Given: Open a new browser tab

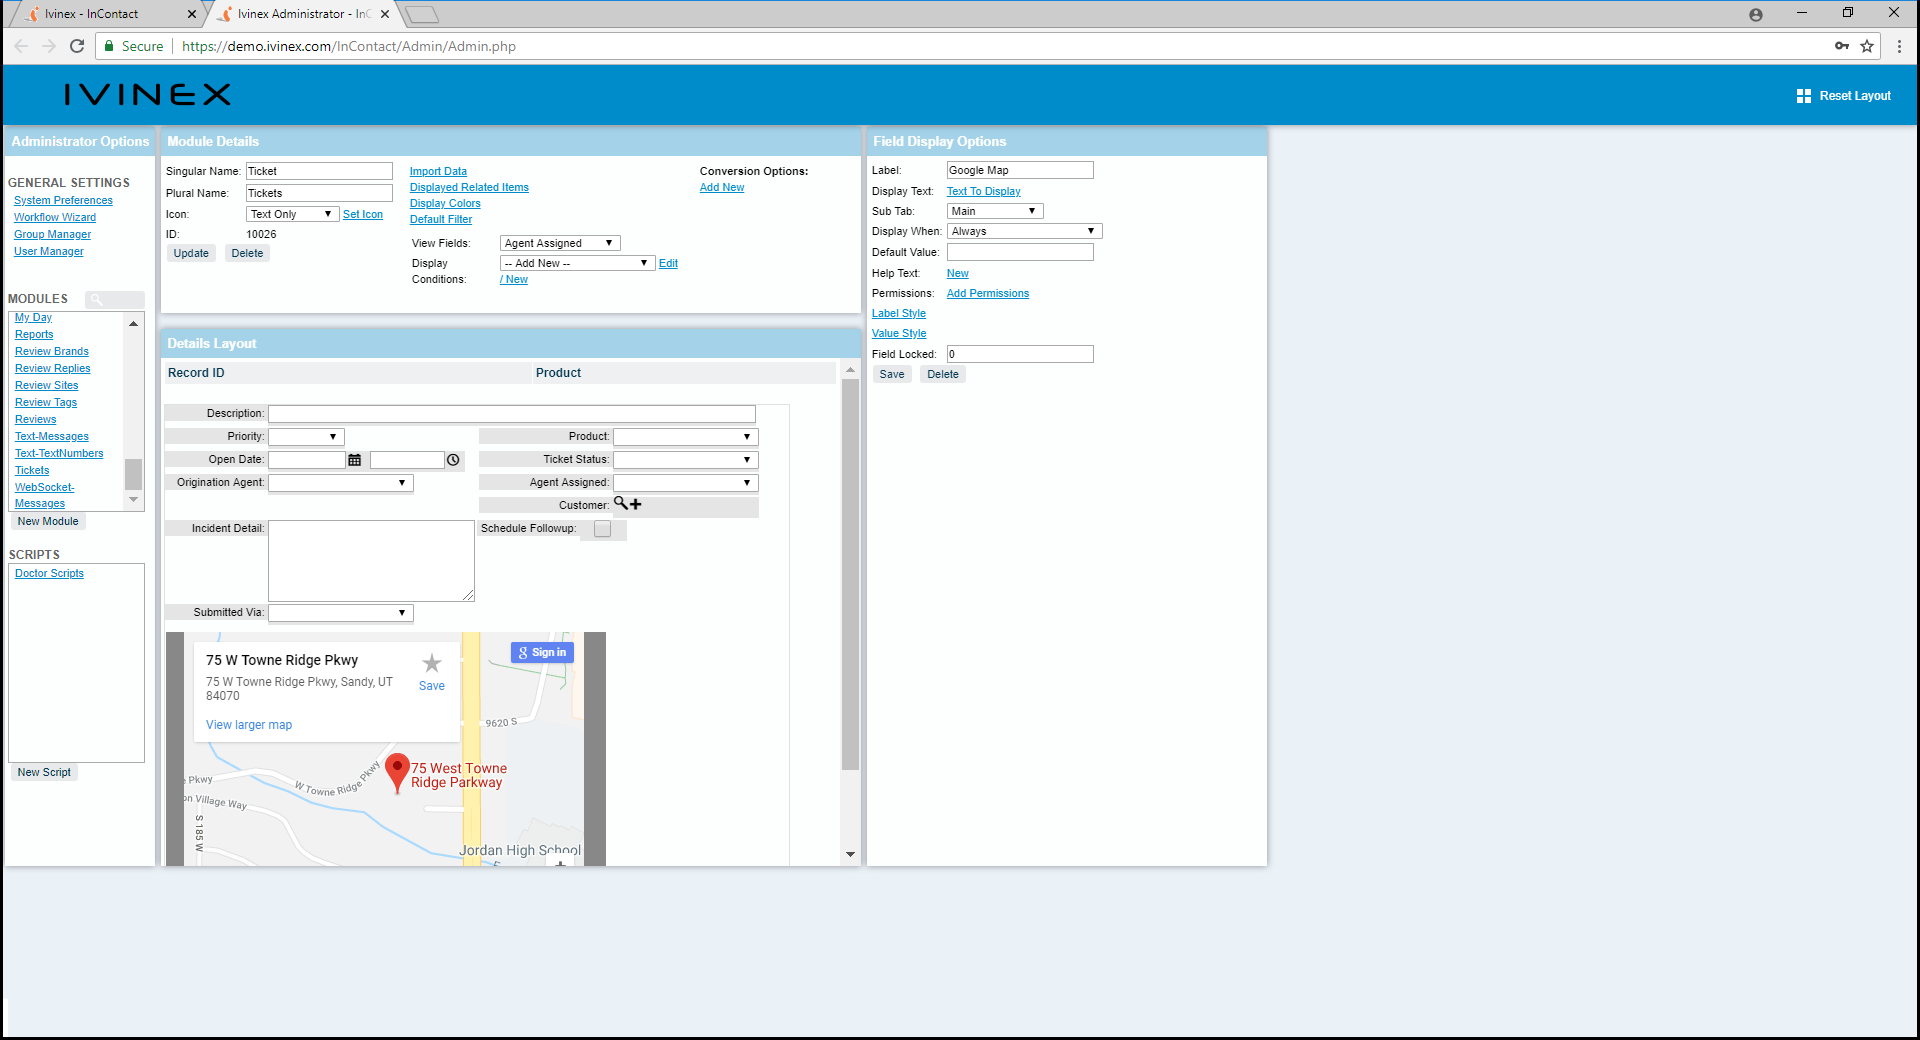Looking at the screenshot, I should pyautogui.click(x=422, y=14).
